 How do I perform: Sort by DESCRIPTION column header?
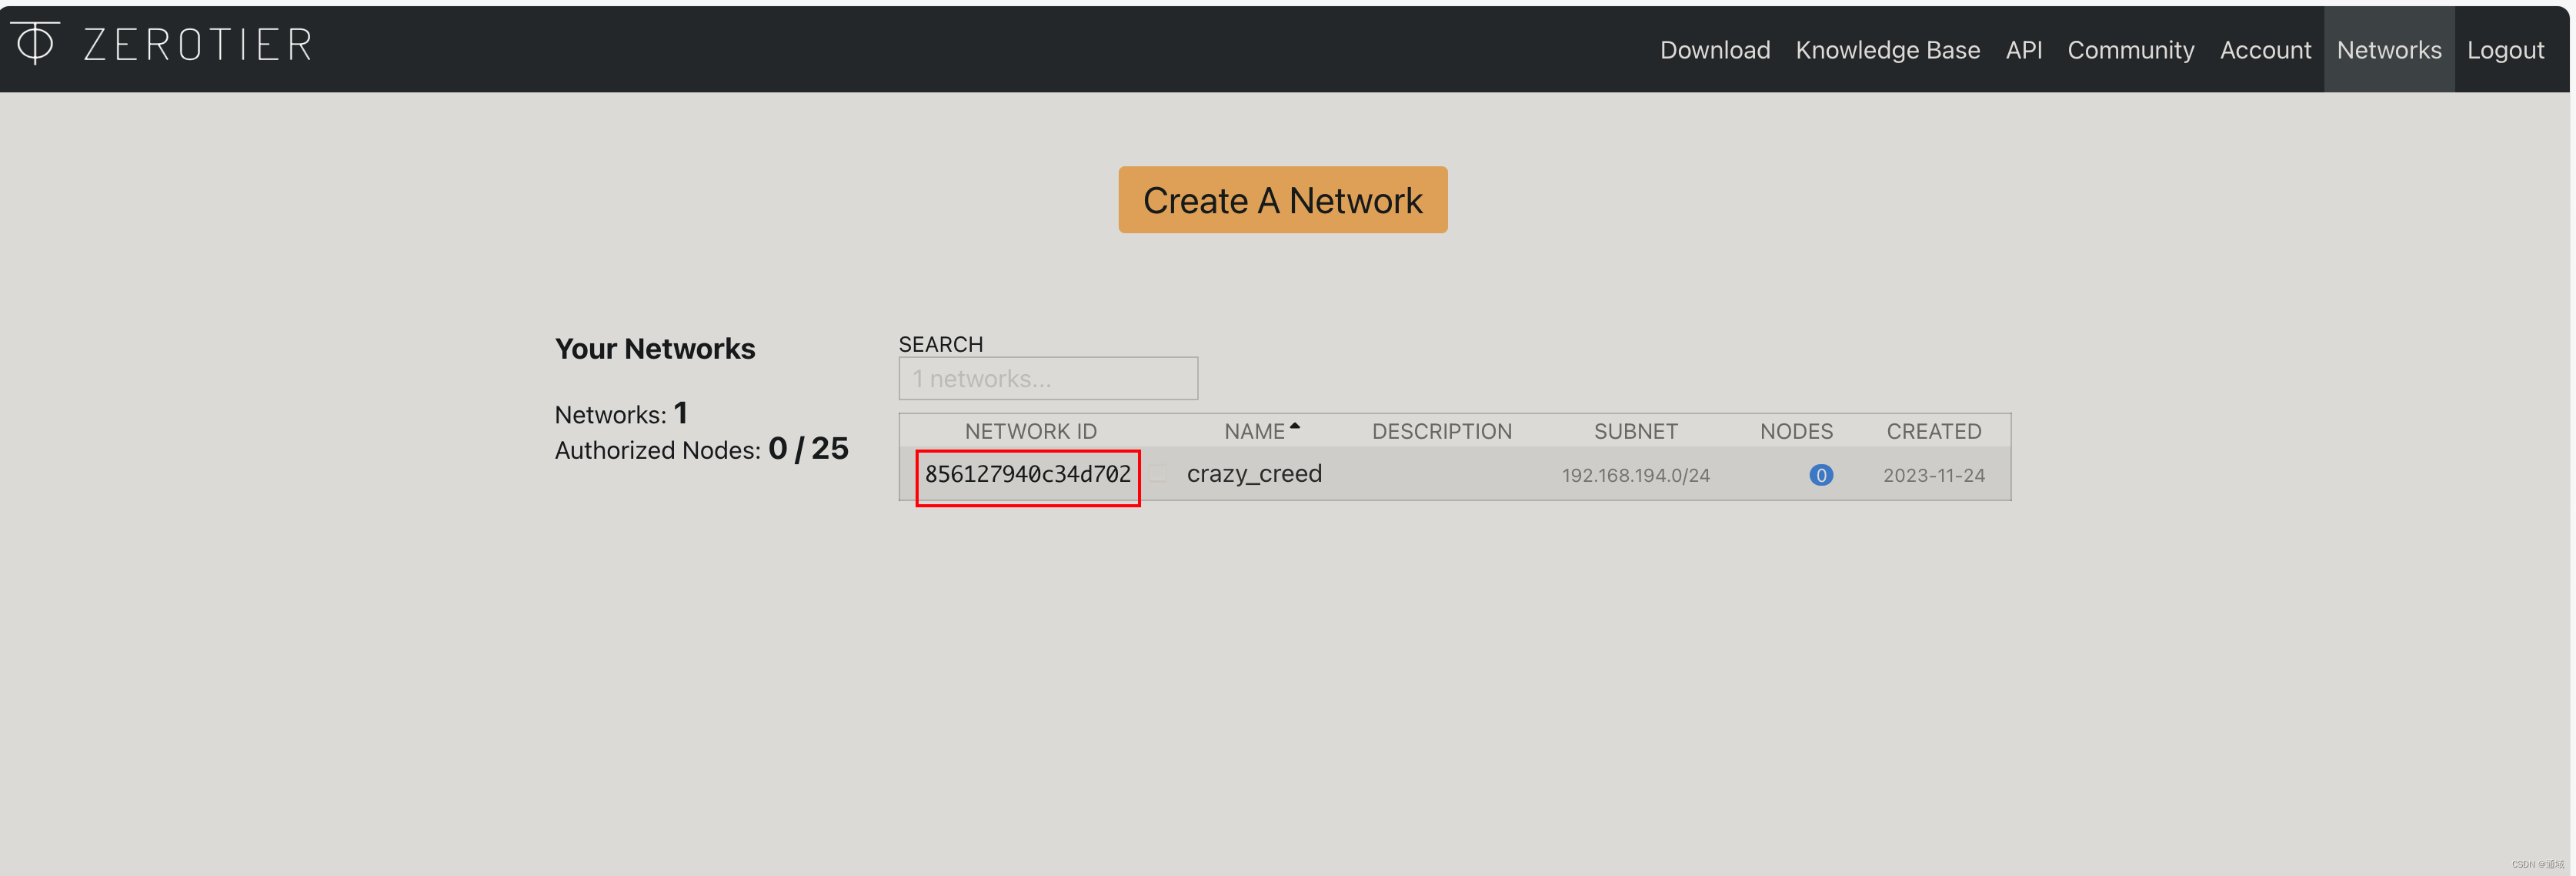[1441, 431]
